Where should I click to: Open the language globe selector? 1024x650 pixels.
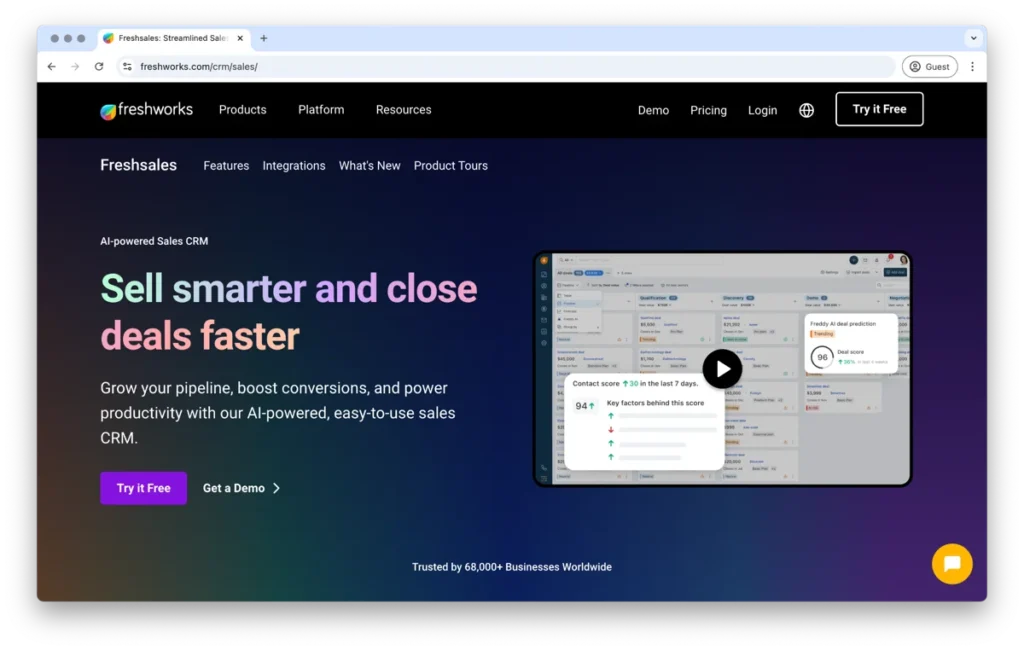tap(807, 110)
